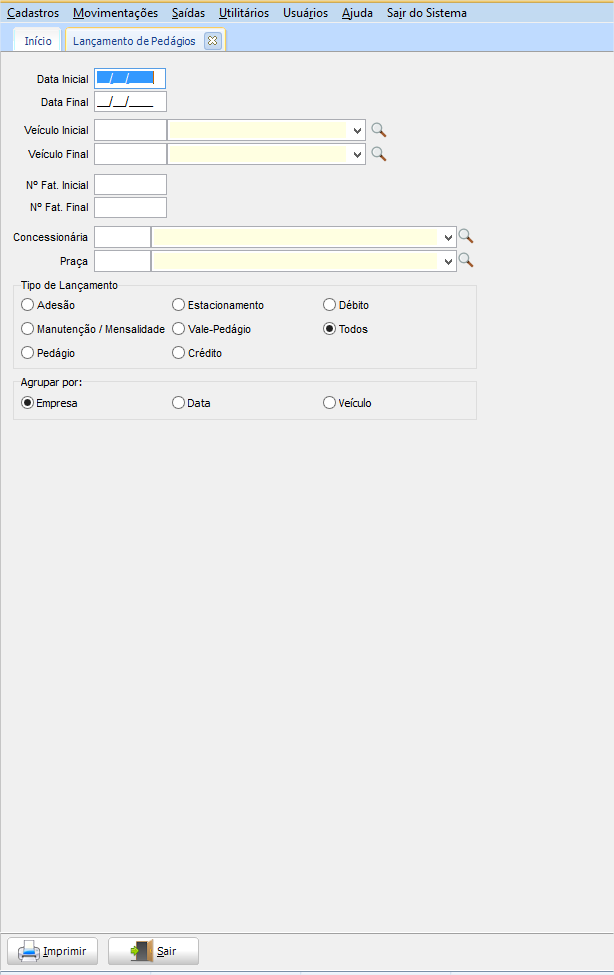This screenshot has height=975, width=614.
Task: Click the Sair button
Action: pyautogui.click(x=153, y=951)
